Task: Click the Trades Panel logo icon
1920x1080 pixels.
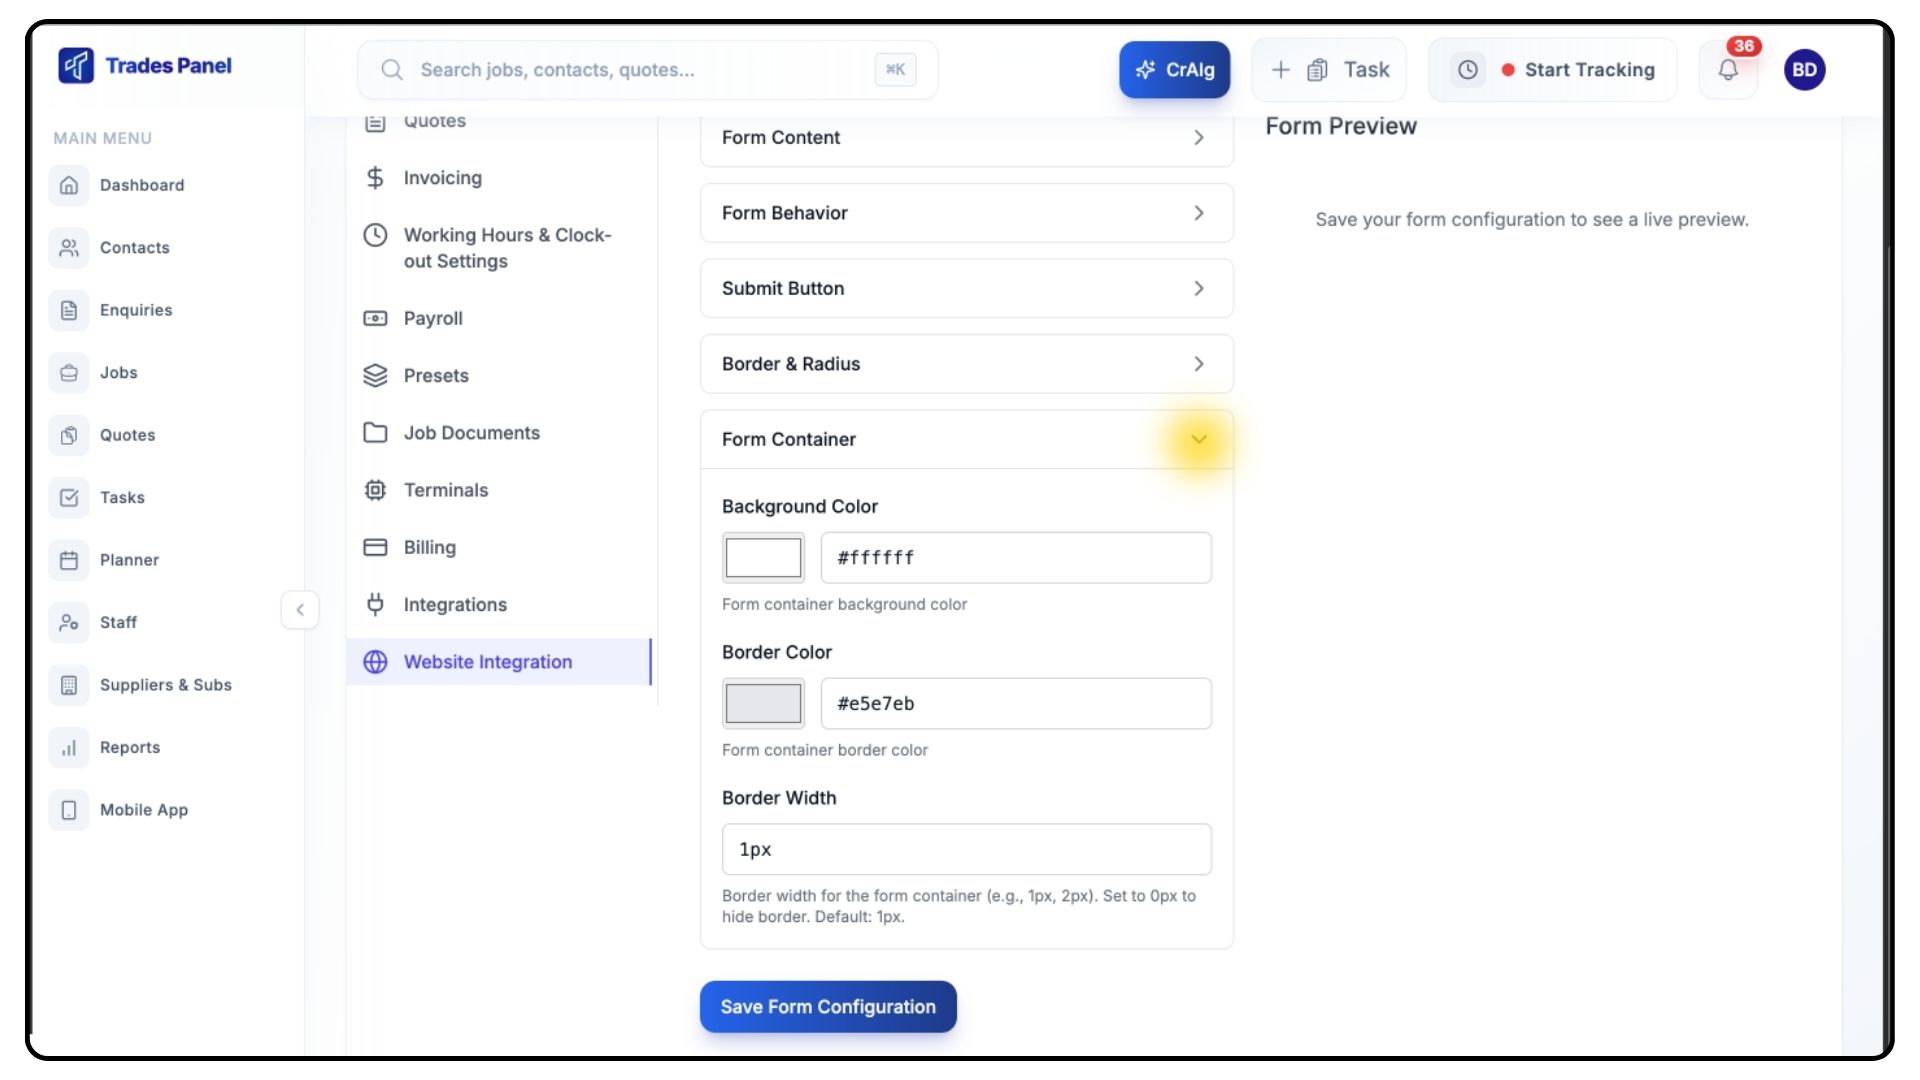Action: coord(76,66)
